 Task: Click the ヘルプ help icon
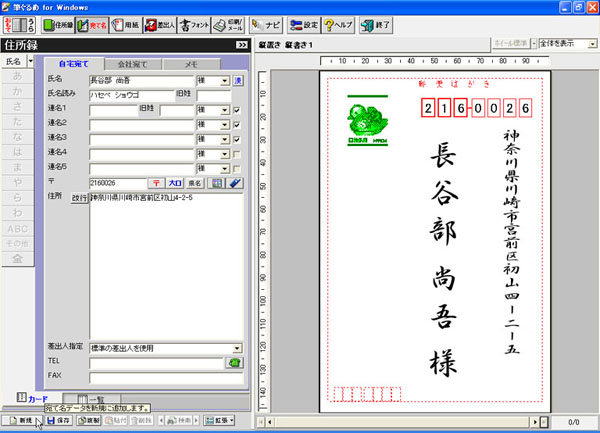(x=338, y=23)
